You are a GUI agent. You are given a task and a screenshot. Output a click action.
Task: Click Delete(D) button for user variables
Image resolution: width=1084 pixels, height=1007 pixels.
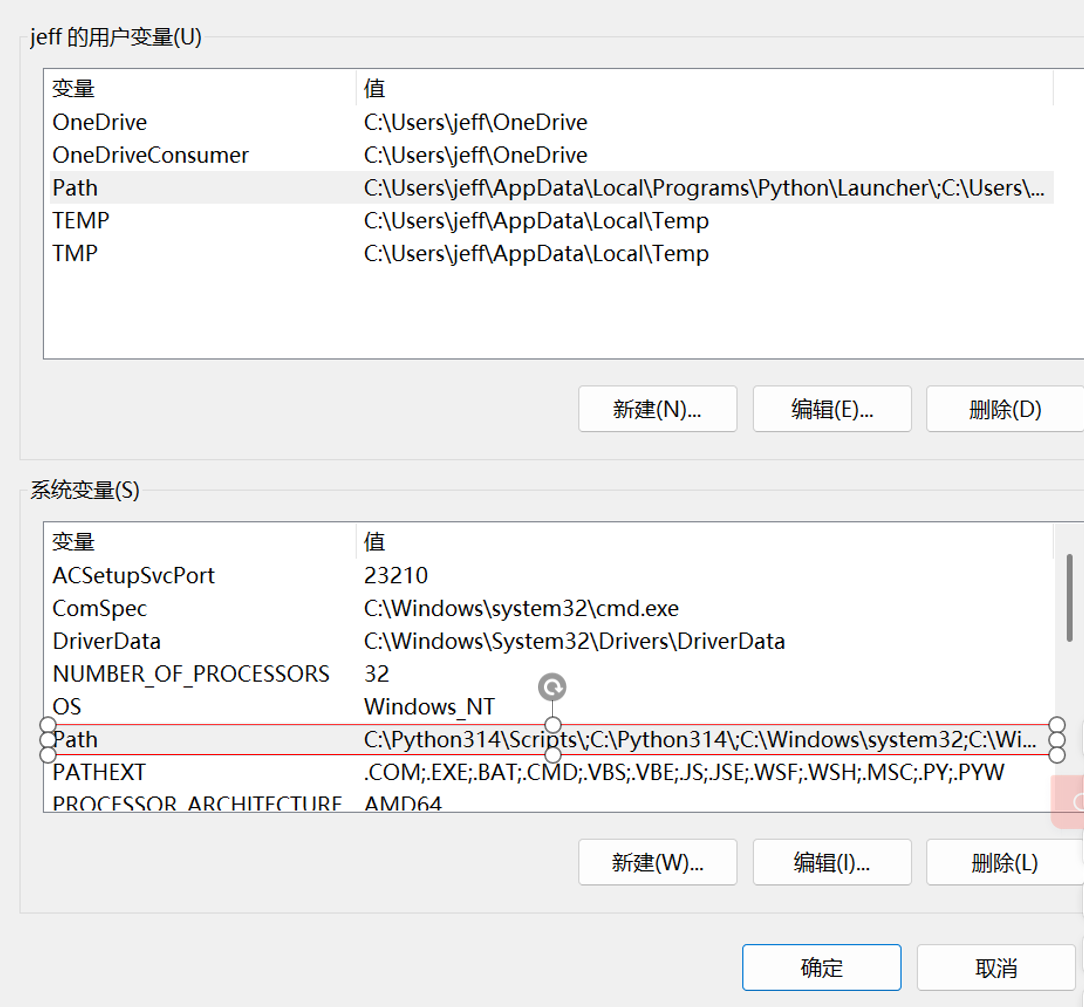click(x=1004, y=409)
